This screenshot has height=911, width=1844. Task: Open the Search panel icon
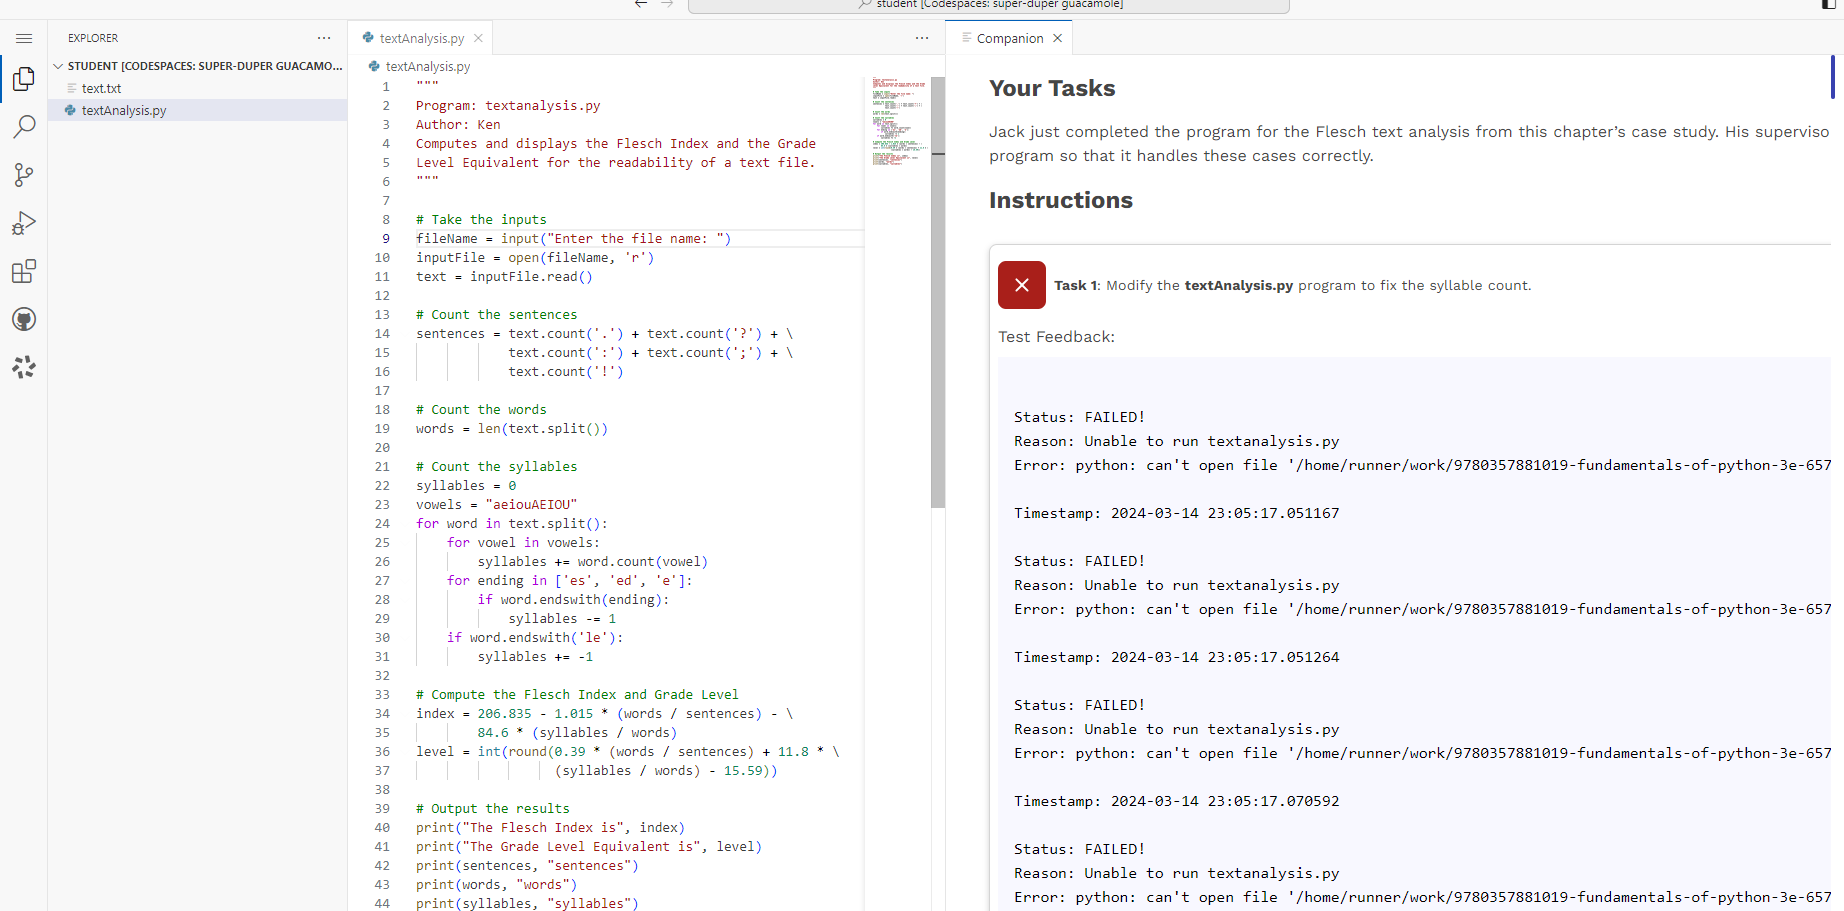24,127
